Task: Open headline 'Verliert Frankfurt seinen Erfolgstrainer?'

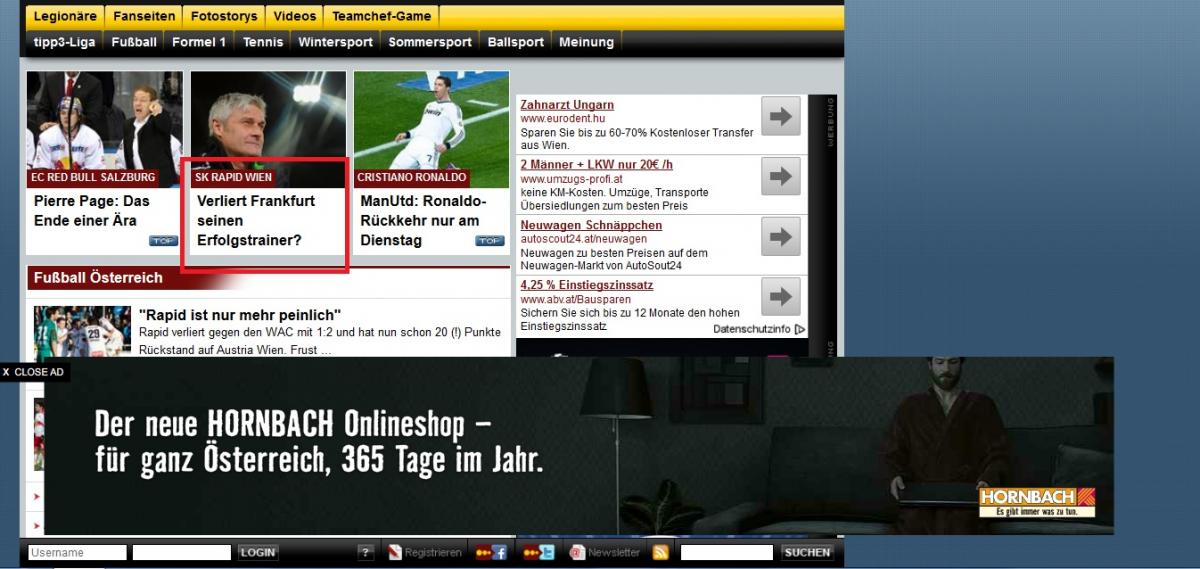Action: (256, 220)
